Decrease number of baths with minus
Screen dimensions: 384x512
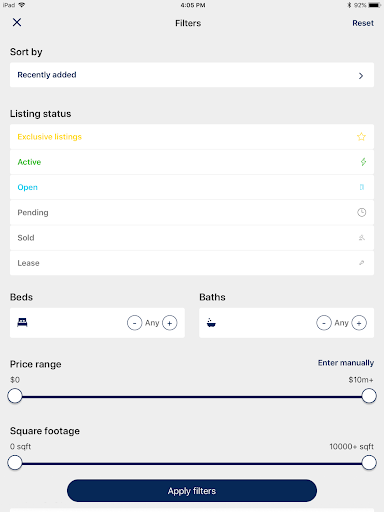tap(324, 323)
